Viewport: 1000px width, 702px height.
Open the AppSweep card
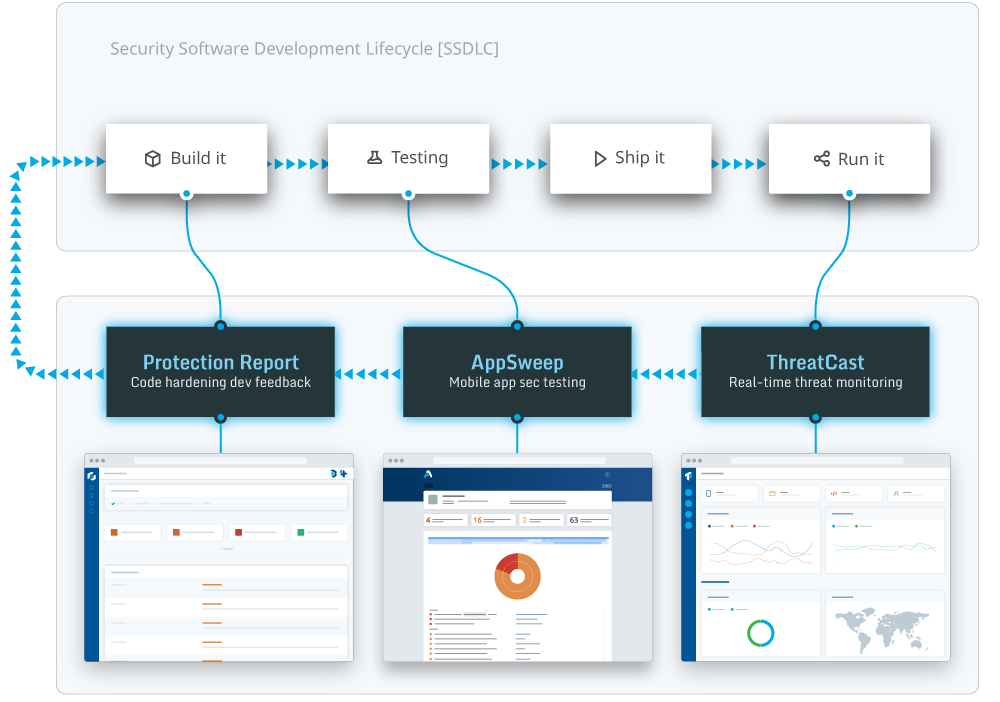click(517, 372)
